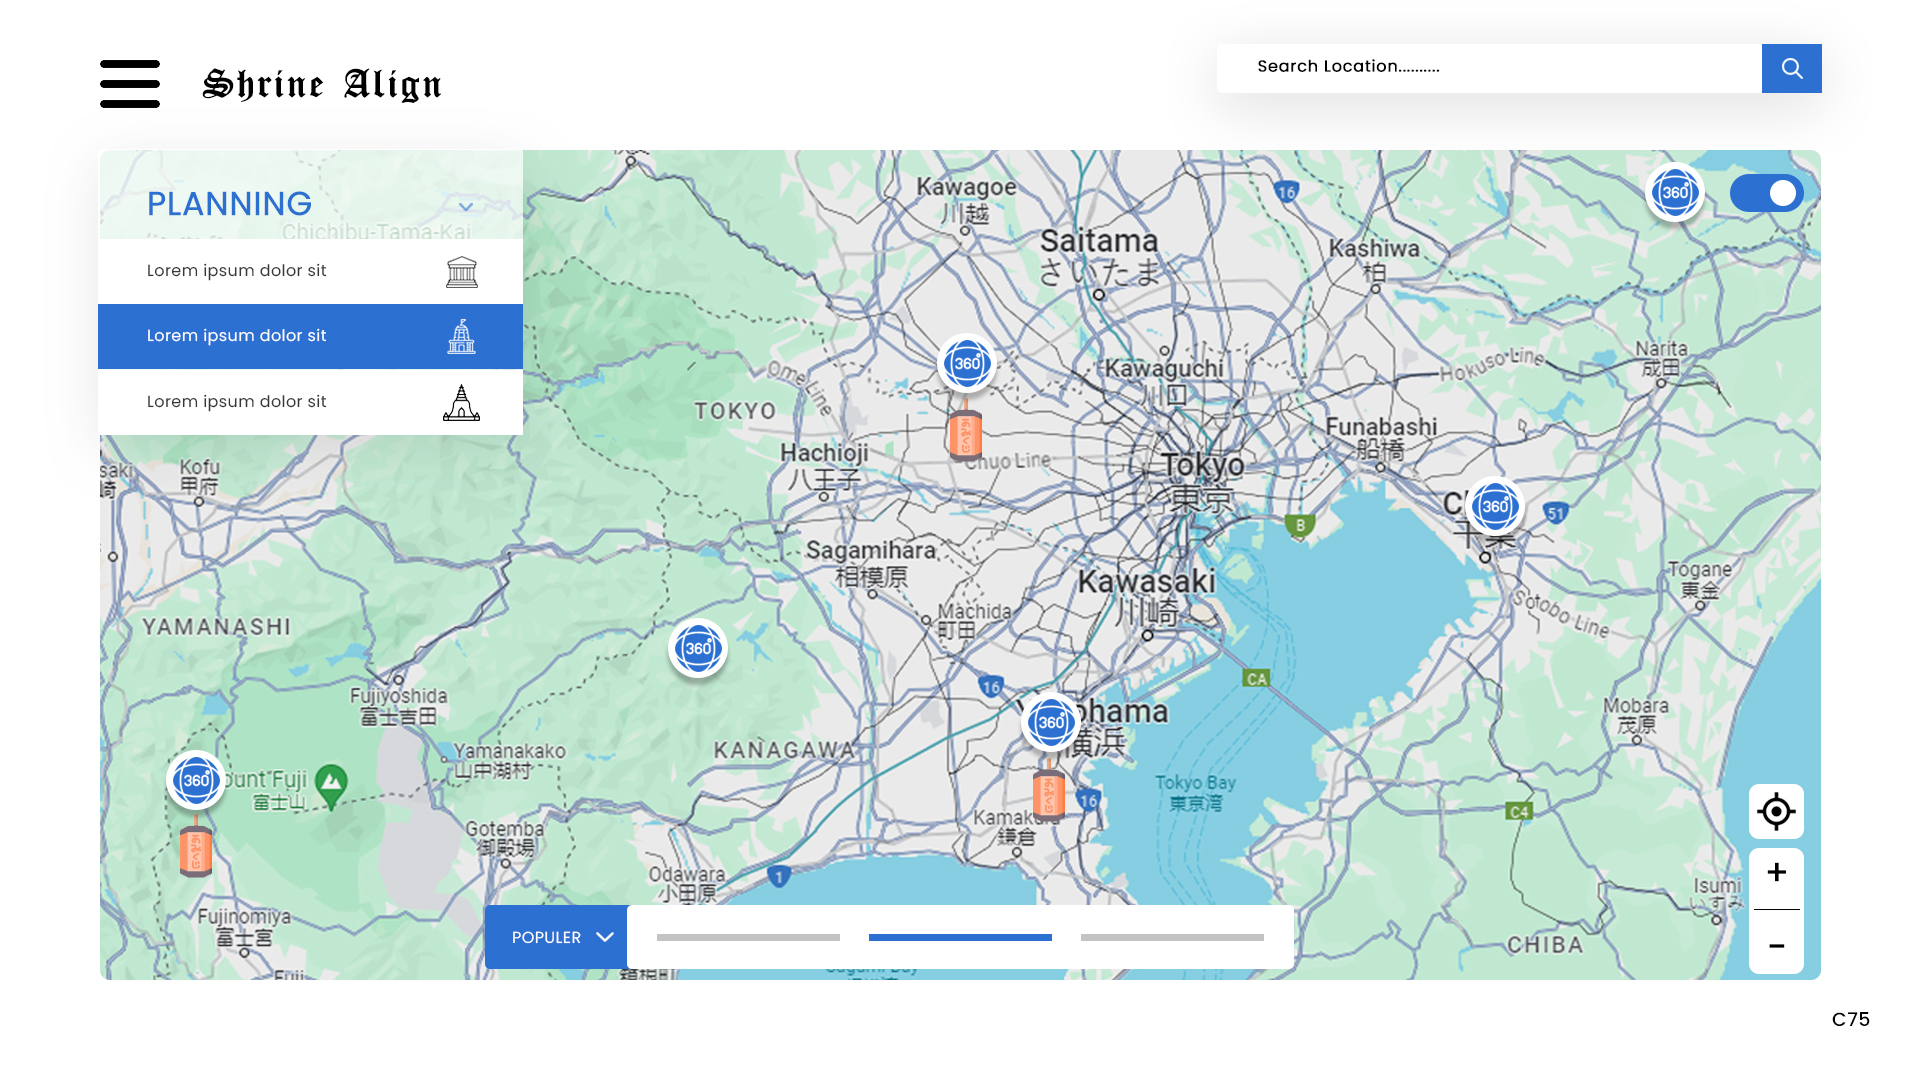Click the blue search magnifier button
The image size is (1920, 1080).
(x=1791, y=68)
